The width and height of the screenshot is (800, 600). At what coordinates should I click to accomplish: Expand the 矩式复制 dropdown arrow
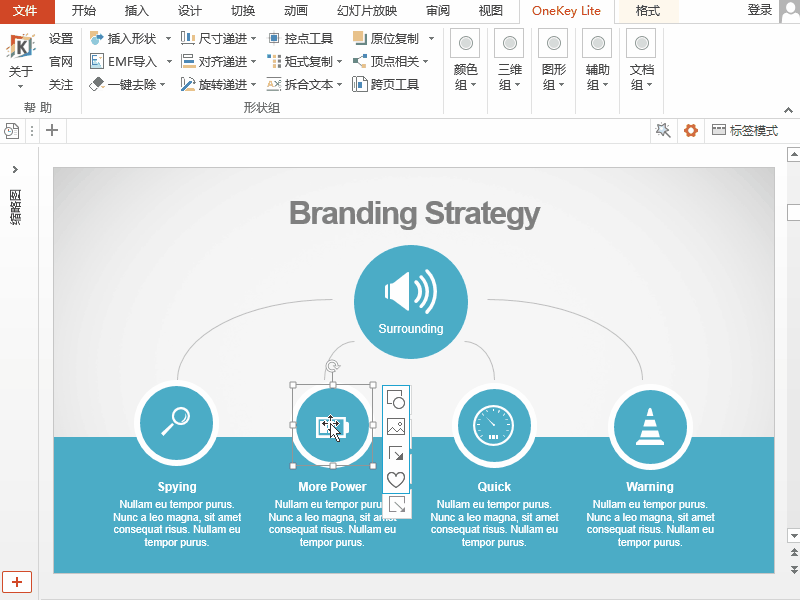(x=339, y=62)
